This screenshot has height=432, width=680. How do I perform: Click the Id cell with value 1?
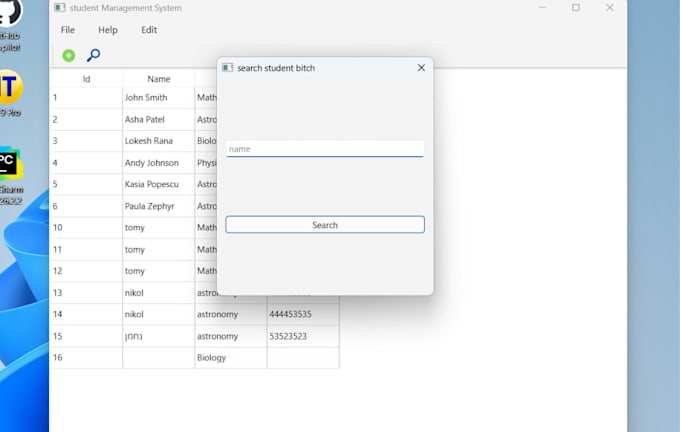point(86,98)
